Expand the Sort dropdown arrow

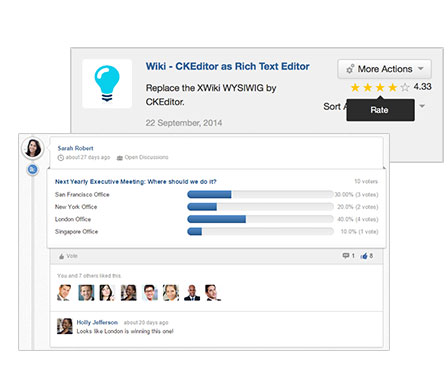(x=422, y=106)
